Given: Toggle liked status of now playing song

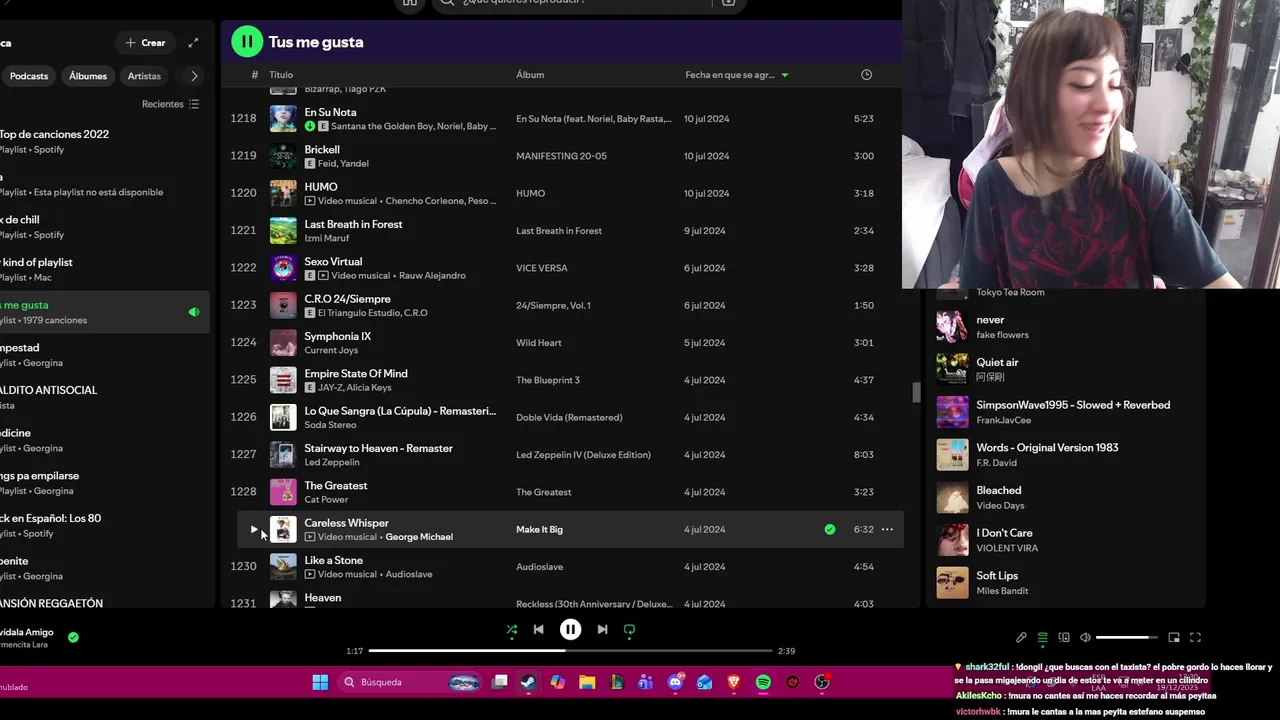Looking at the screenshot, I should [x=73, y=637].
